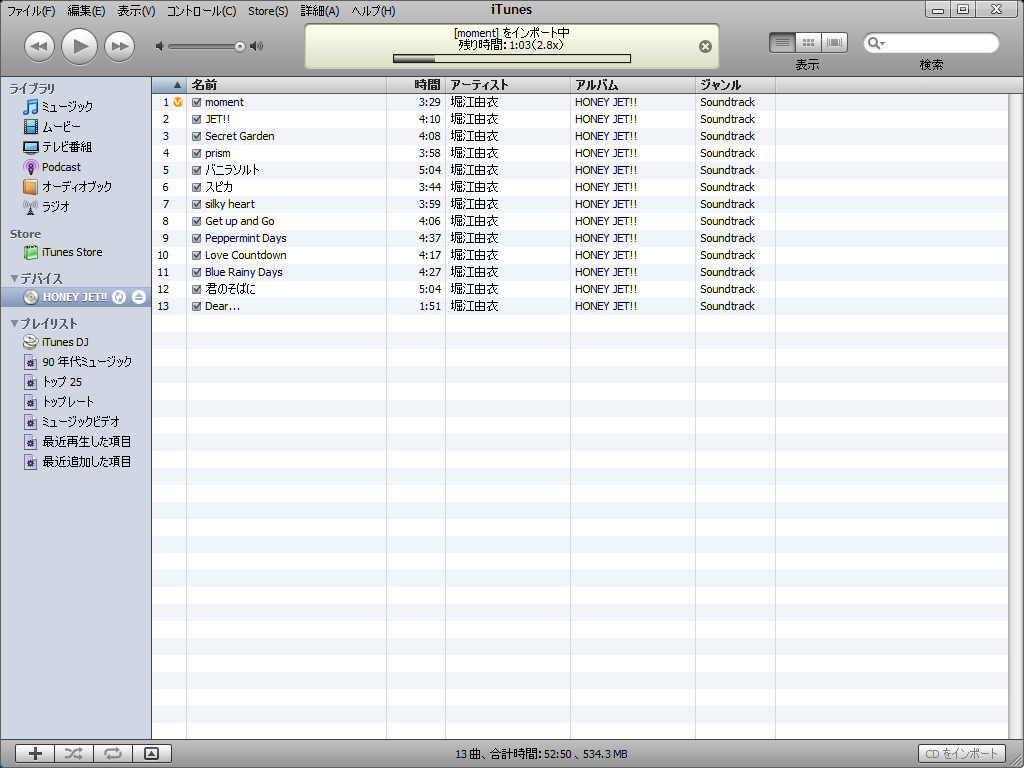Image resolution: width=1024 pixels, height=768 pixels.
Task: Click the Previous track rewind button
Action: 39,46
